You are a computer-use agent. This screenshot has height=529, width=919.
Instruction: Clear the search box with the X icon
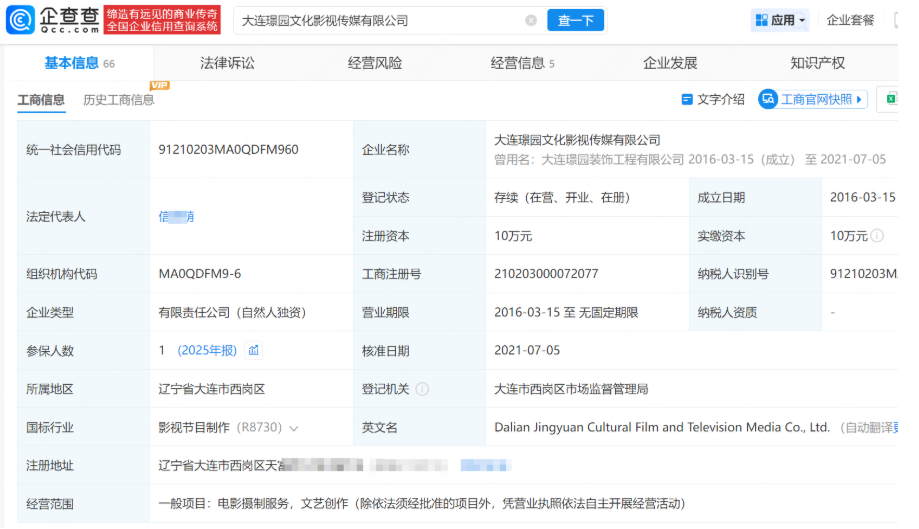(x=531, y=21)
